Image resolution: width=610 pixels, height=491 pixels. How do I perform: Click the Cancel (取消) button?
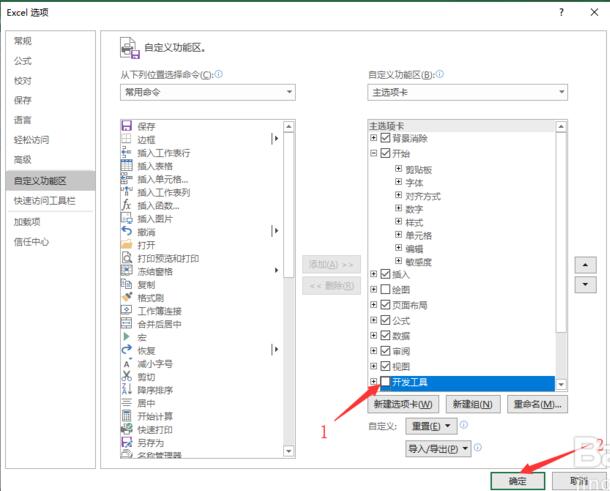coord(579,481)
